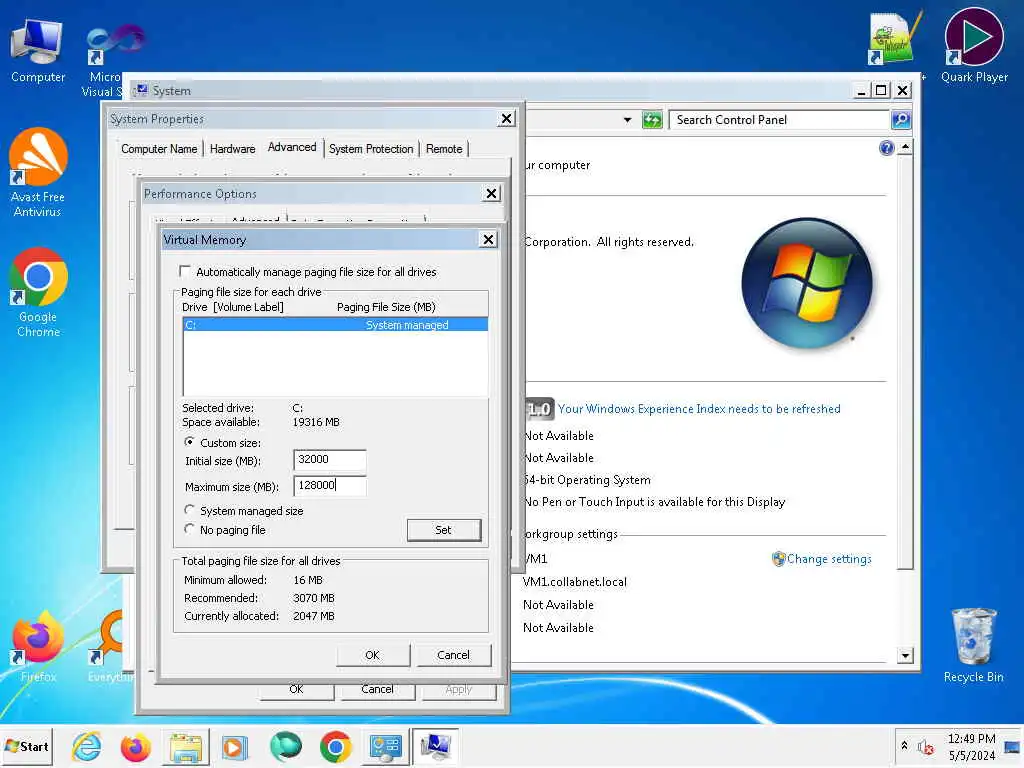Launch Google Chrome from desktop
This screenshot has height=768, width=1024.
point(38,292)
